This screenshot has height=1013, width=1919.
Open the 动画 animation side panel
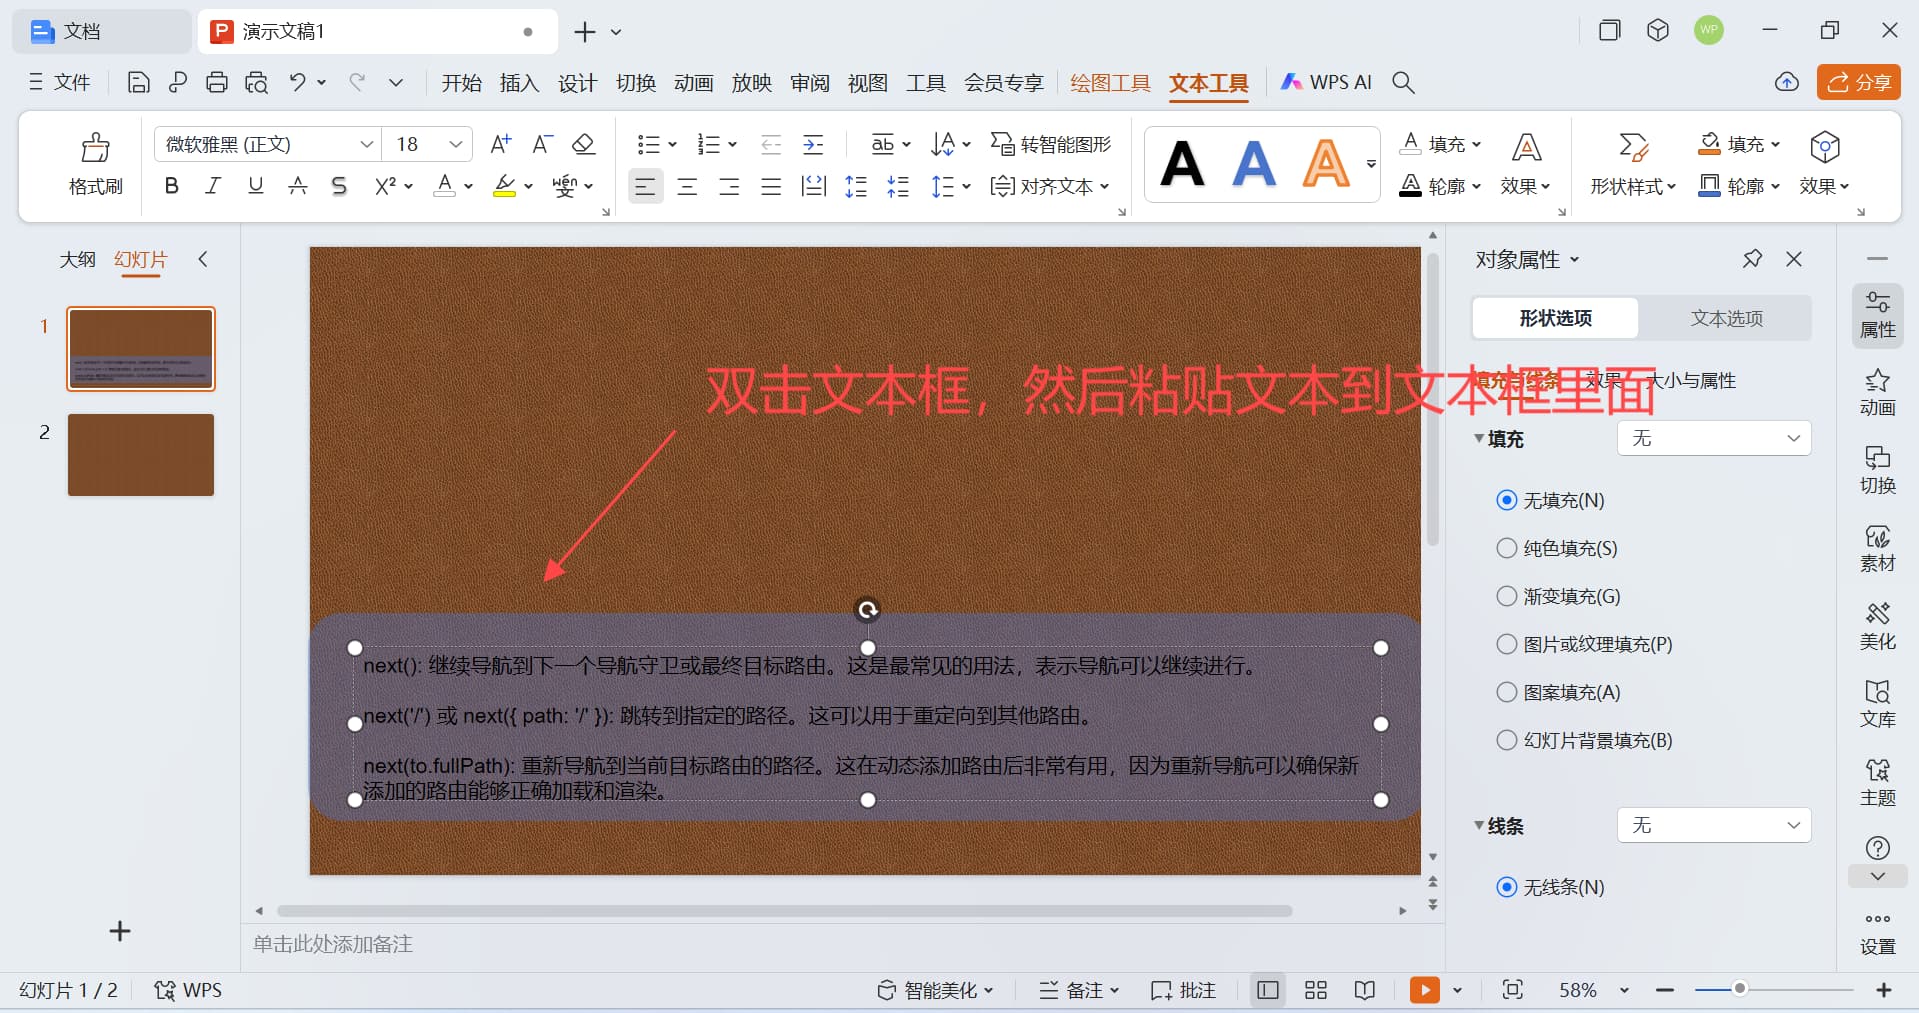coord(1877,392)
